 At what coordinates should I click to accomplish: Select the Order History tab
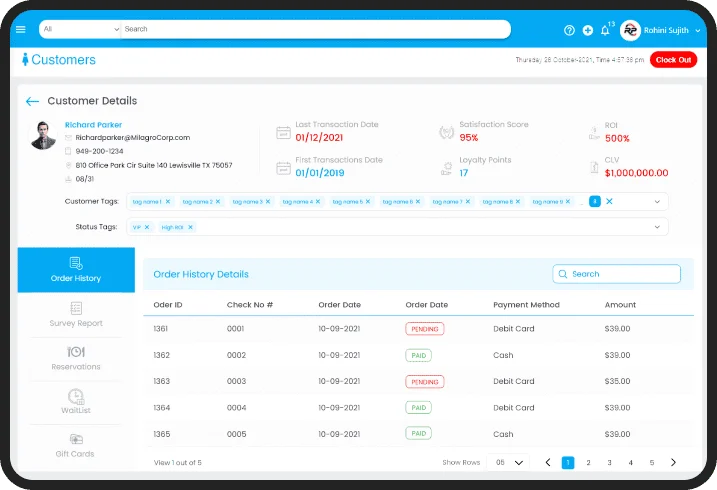pyautogui.click(x=76, y=270)
